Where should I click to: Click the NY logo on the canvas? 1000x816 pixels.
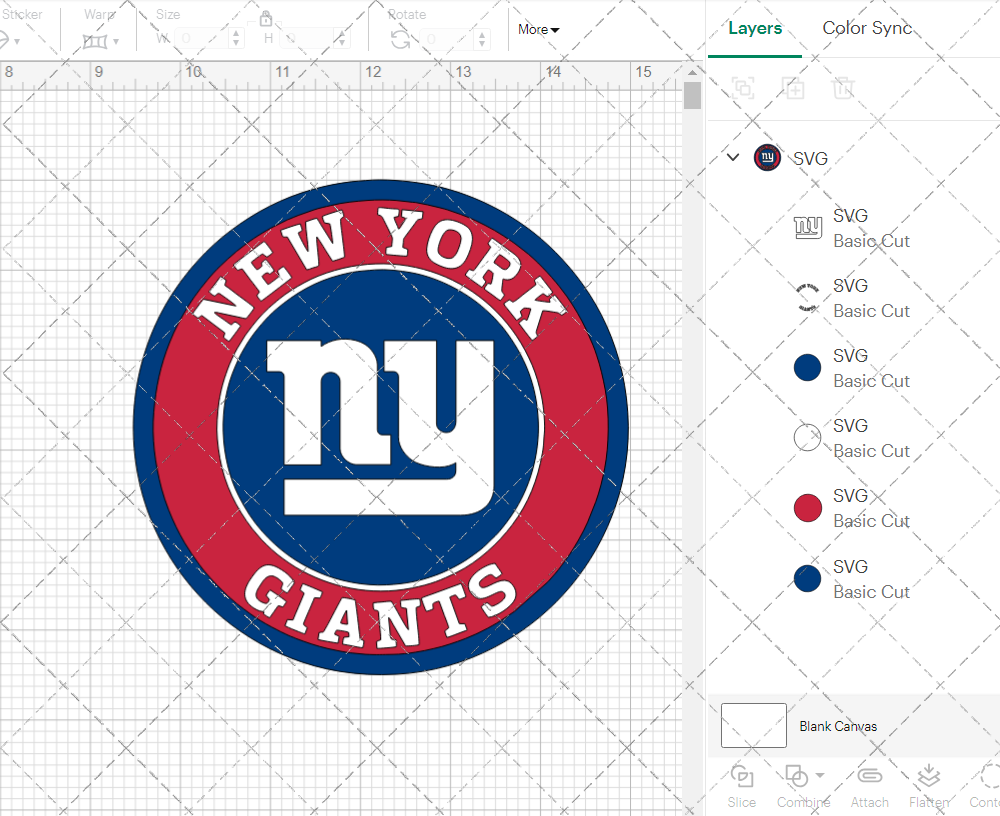(381, 427)
